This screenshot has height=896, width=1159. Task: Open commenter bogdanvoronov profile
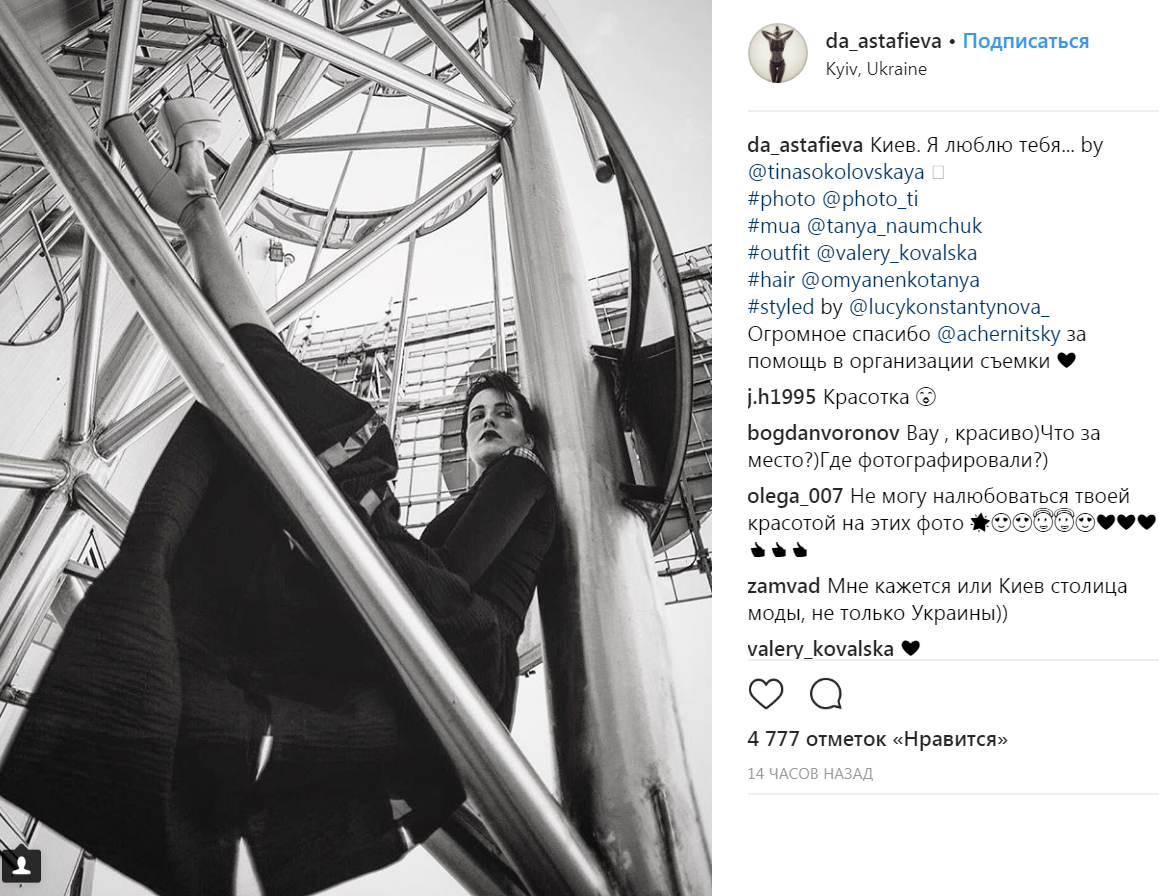coord(823,432)
